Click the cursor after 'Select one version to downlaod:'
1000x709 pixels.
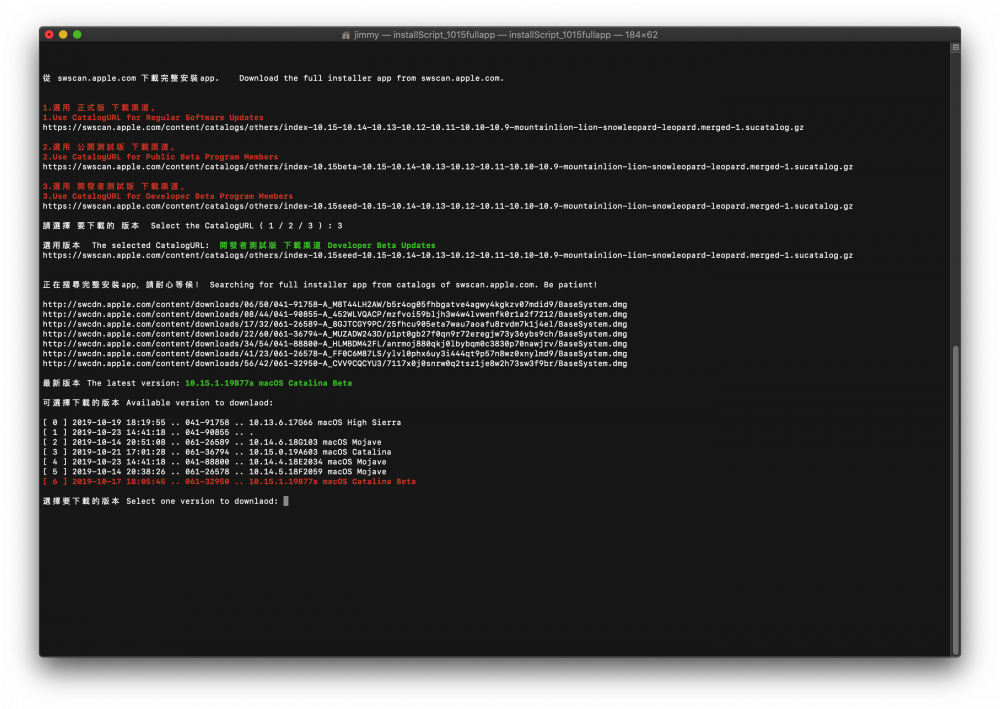pyautogui.click(x=286, y=501)
